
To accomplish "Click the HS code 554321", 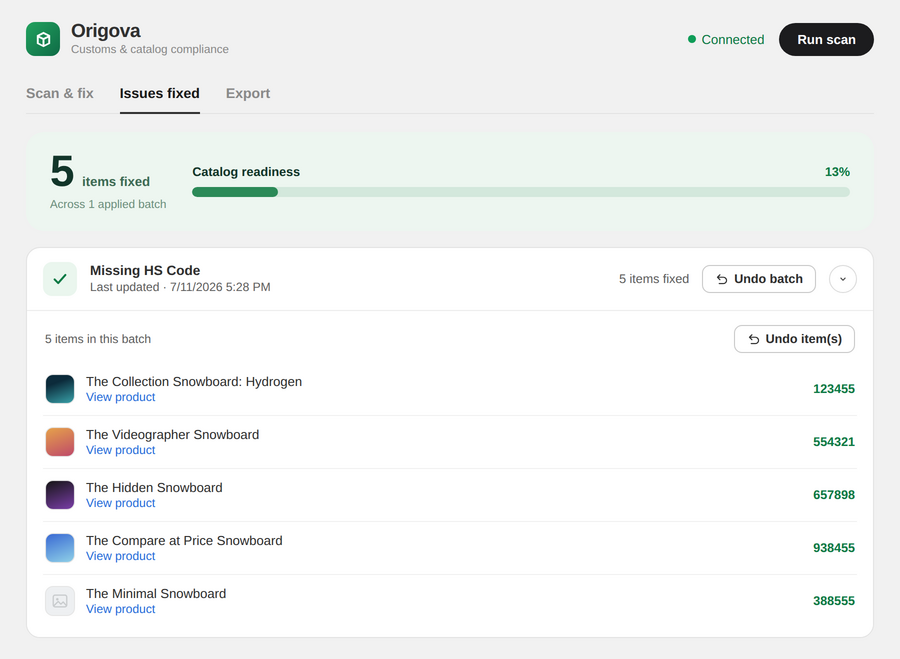I will (x=833, y=442).
